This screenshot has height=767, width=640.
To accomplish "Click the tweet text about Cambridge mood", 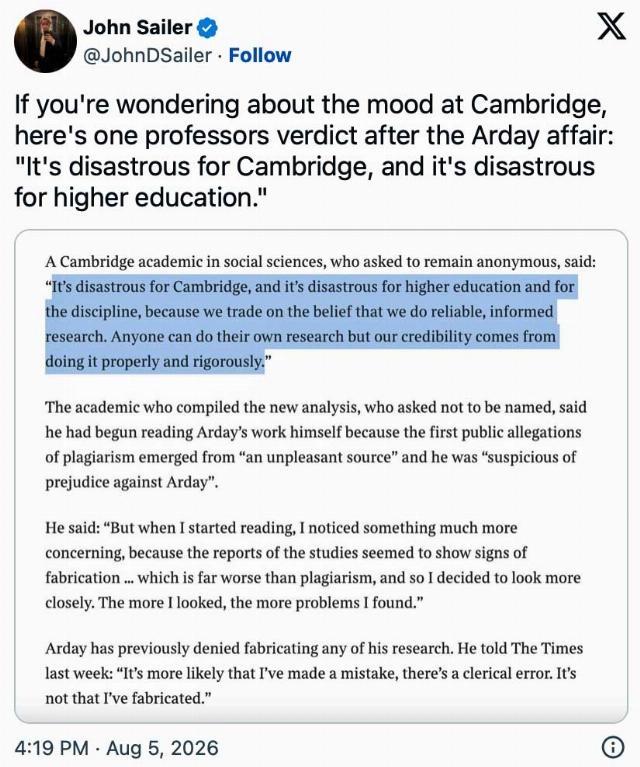I will pos(313,151).
